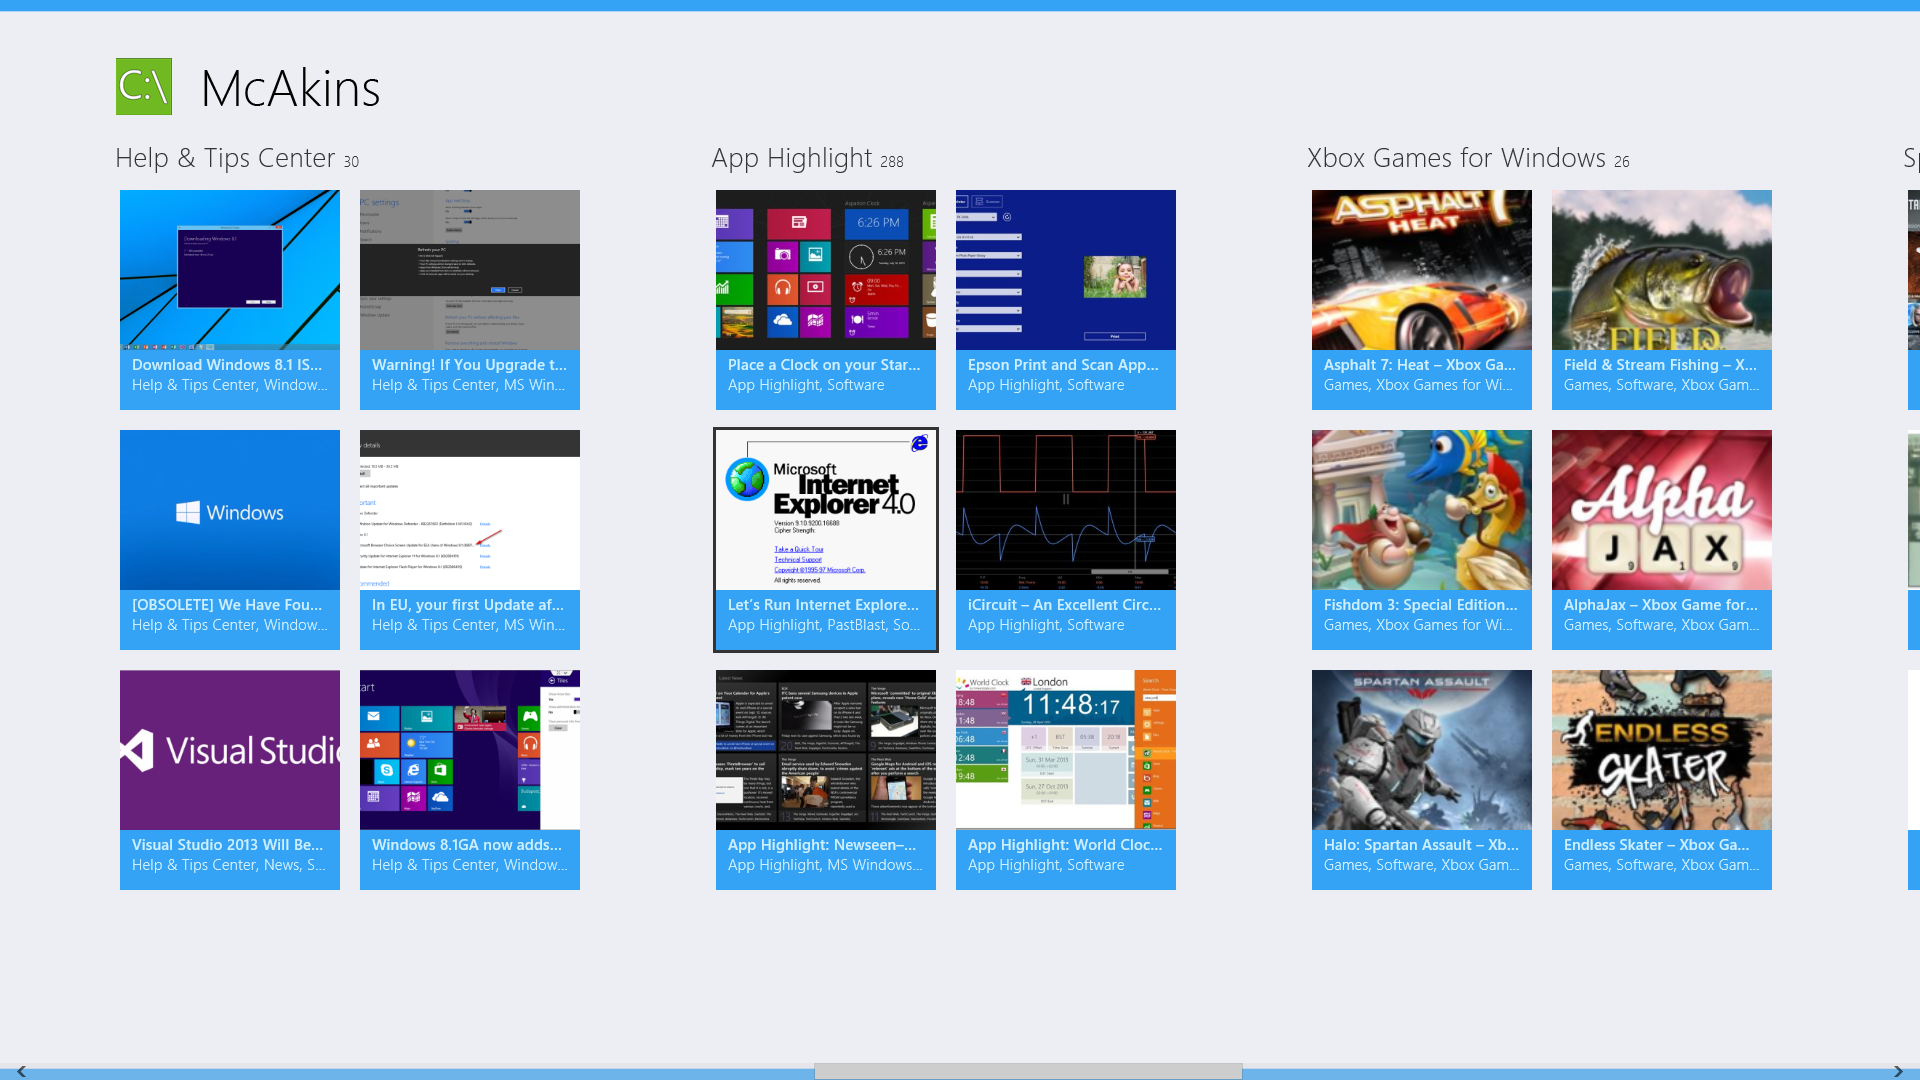Select Let's Run Internet Explorer 4.0 tile
Image resolution: width=1920 pixels, height=1080 pixels.
[x=826, y=539]
